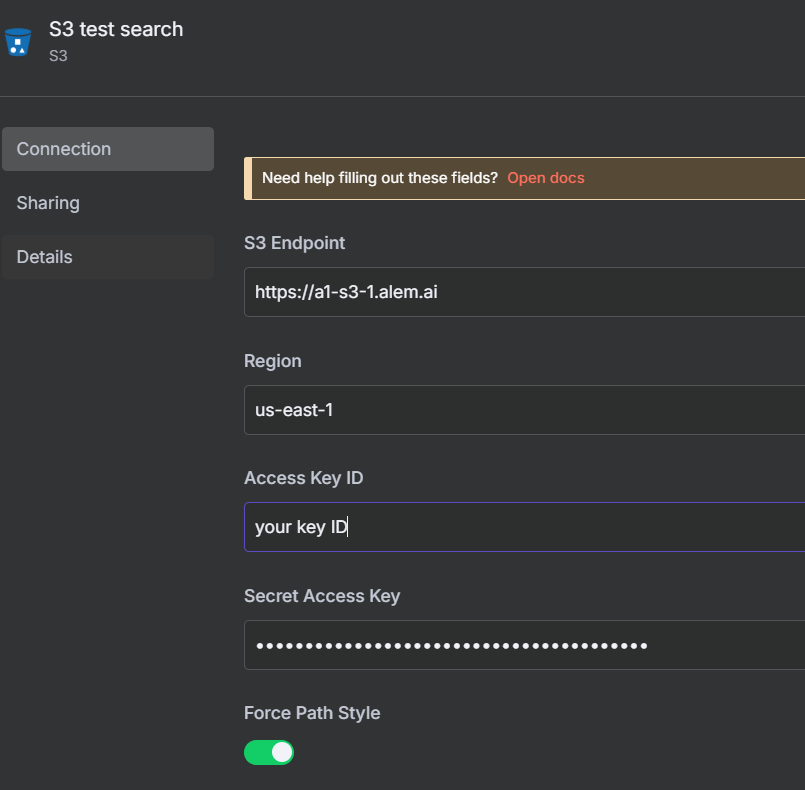Click the blue S3 bucket icon
This screenshot has width=805, height=790.
[18, 41]
